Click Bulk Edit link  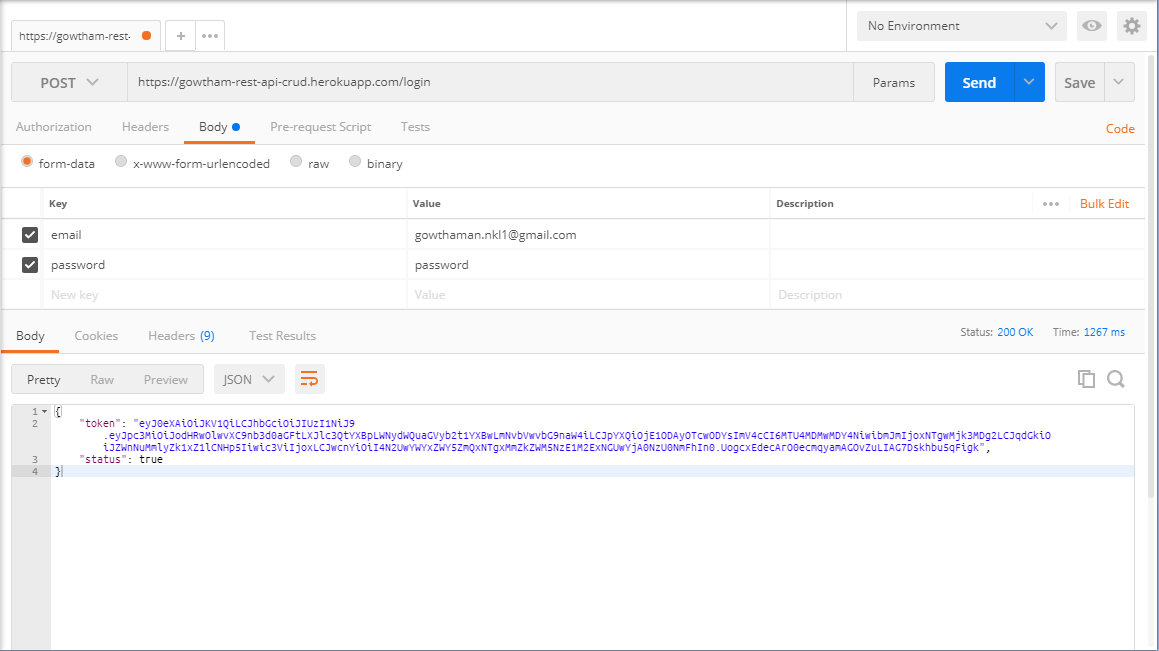click(x=1104, y=204)
